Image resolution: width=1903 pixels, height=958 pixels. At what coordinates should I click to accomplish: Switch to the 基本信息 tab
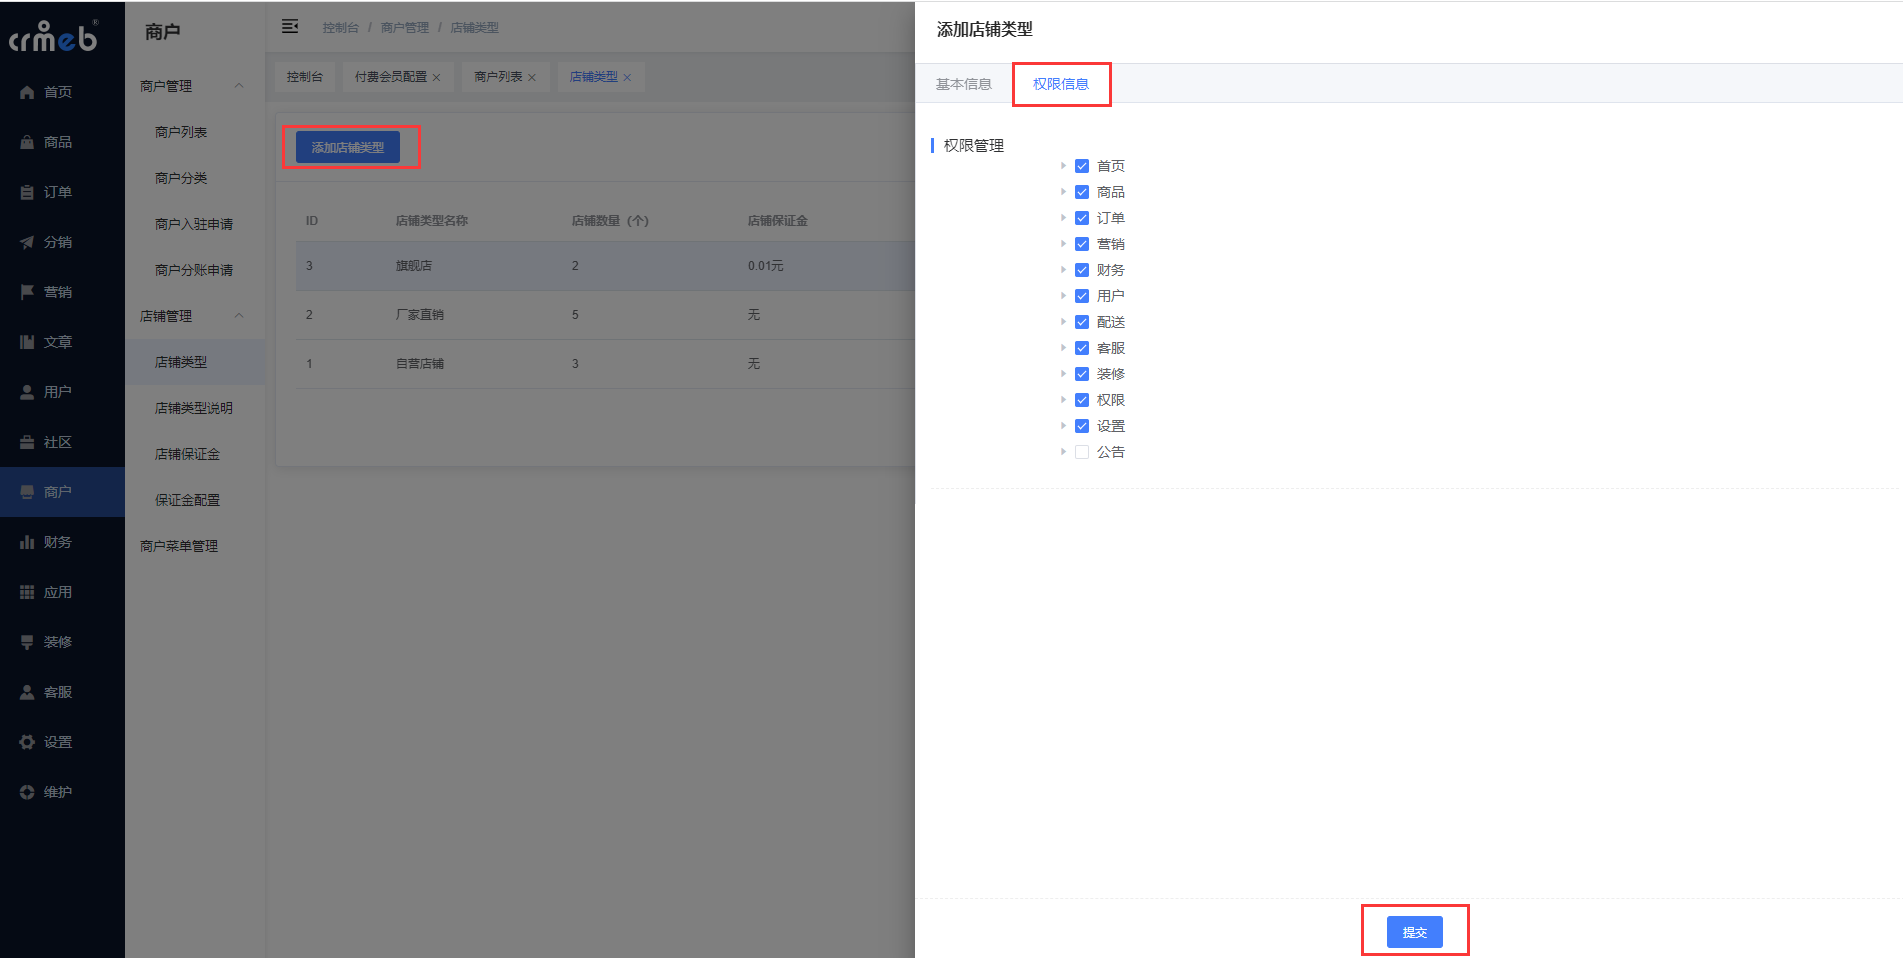963,84
